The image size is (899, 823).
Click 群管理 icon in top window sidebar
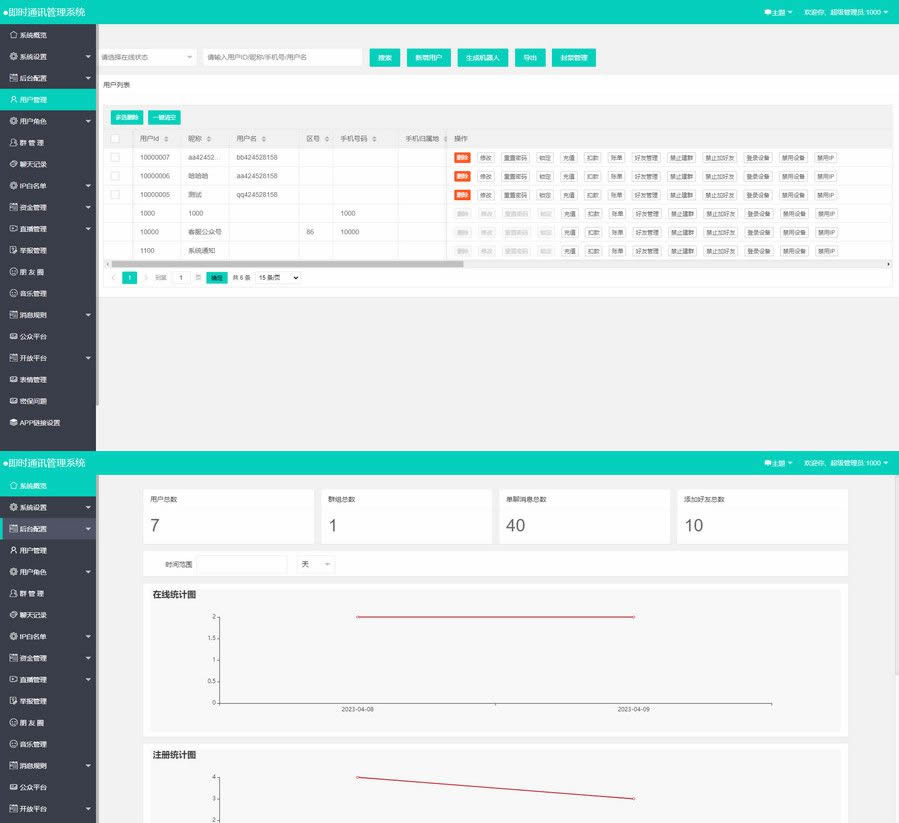pos(14,142)
